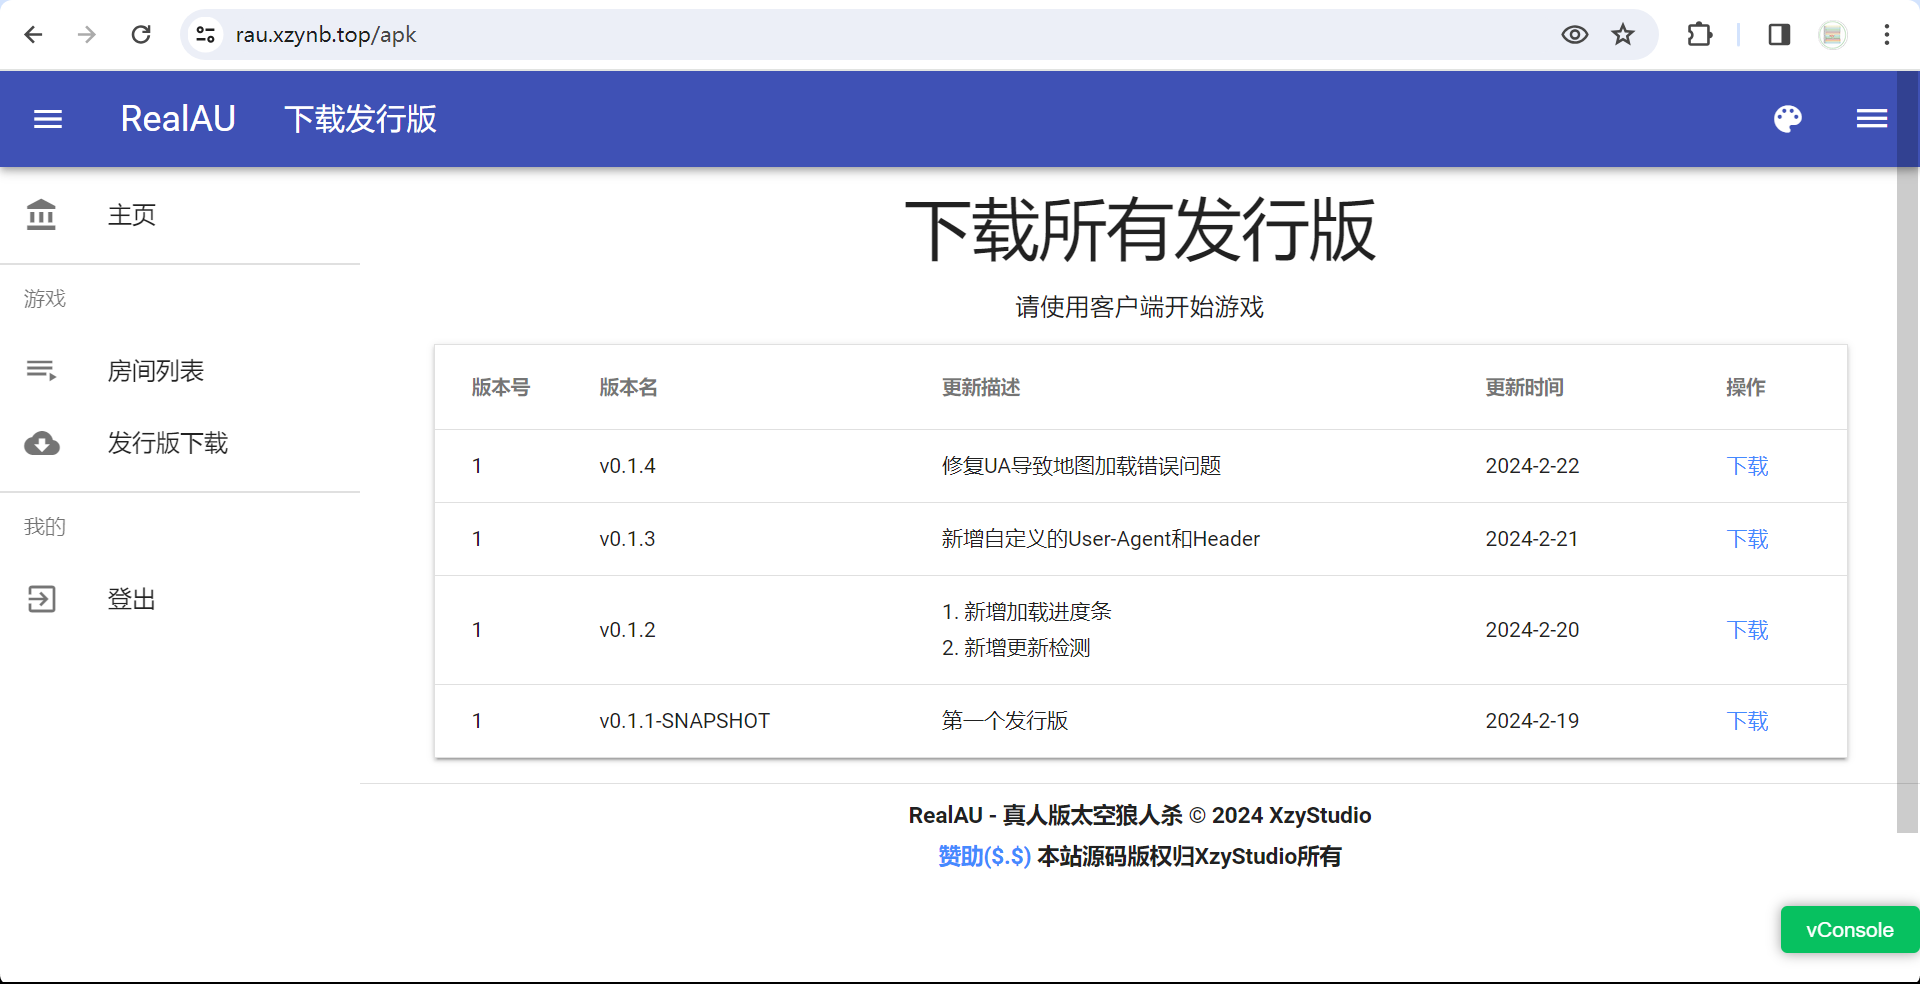The width and height of the screenshot is (1920, 984).
Task: Open 主页 in the sidebar
Action: 180,215
